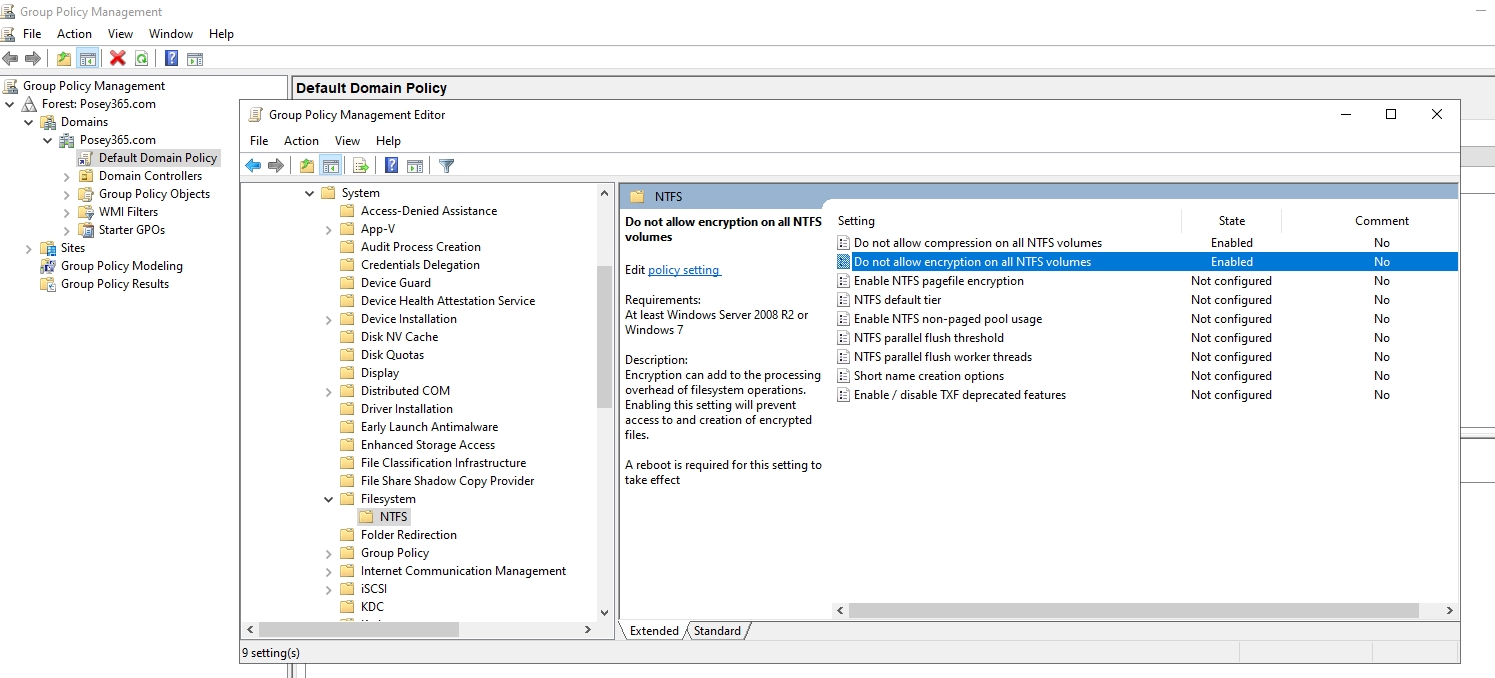
Task: Click the up one level folder icon
Action: point(306,165)
